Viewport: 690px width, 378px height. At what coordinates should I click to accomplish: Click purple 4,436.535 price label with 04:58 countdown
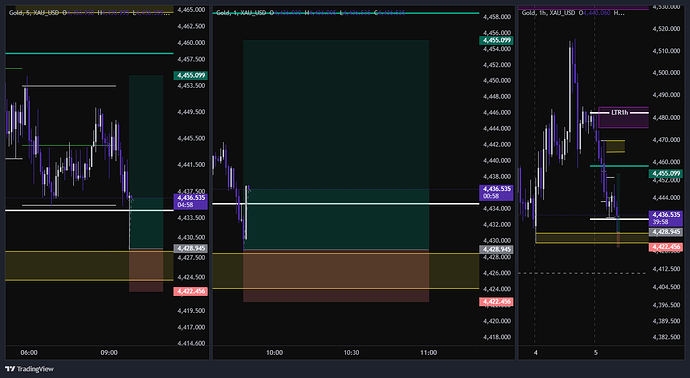click(191, 201)
